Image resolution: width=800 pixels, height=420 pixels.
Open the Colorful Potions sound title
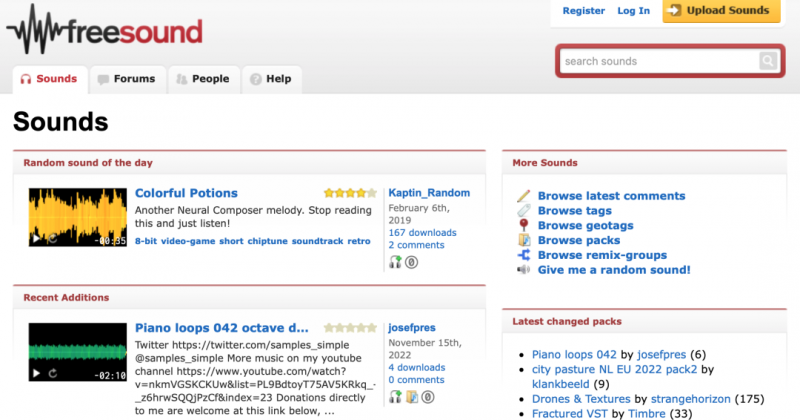186,193
